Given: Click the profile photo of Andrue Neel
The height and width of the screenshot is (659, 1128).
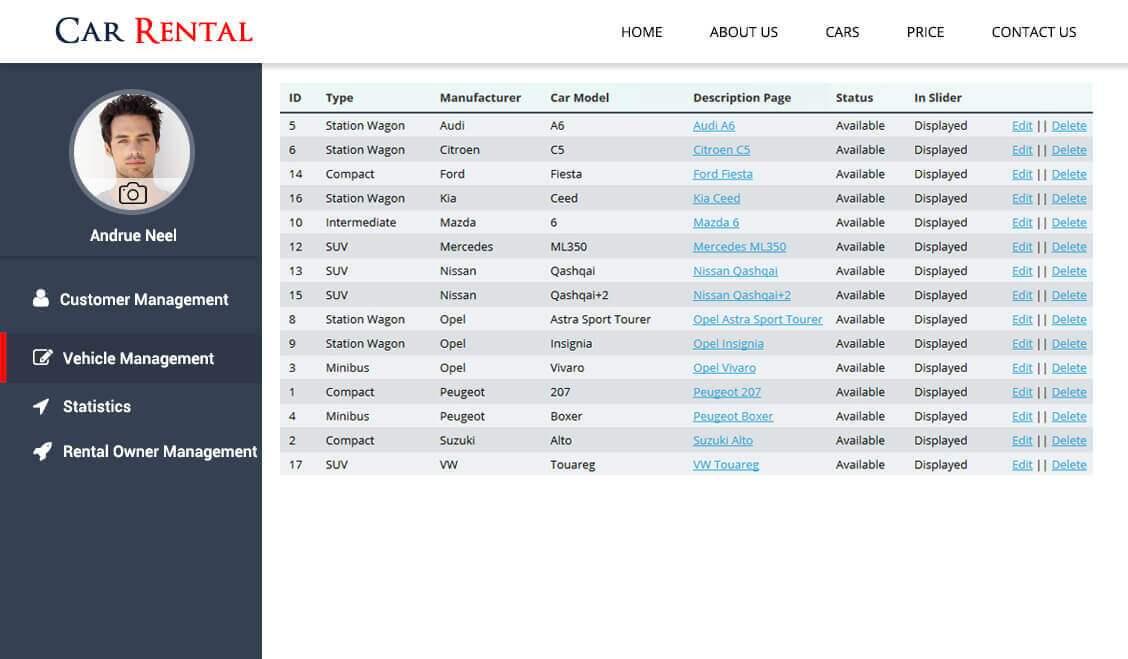Looking at the screenshot, I should click(x=132, y=140).
